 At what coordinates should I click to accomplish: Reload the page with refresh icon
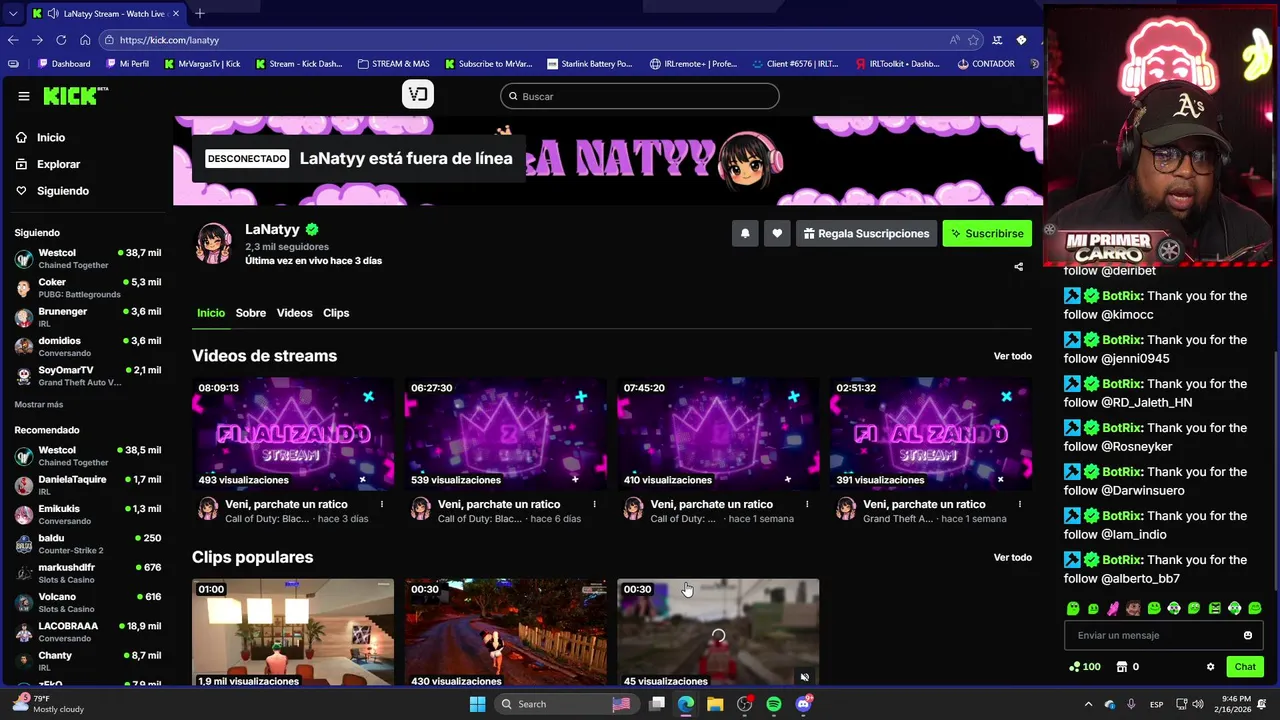point(61,40)
